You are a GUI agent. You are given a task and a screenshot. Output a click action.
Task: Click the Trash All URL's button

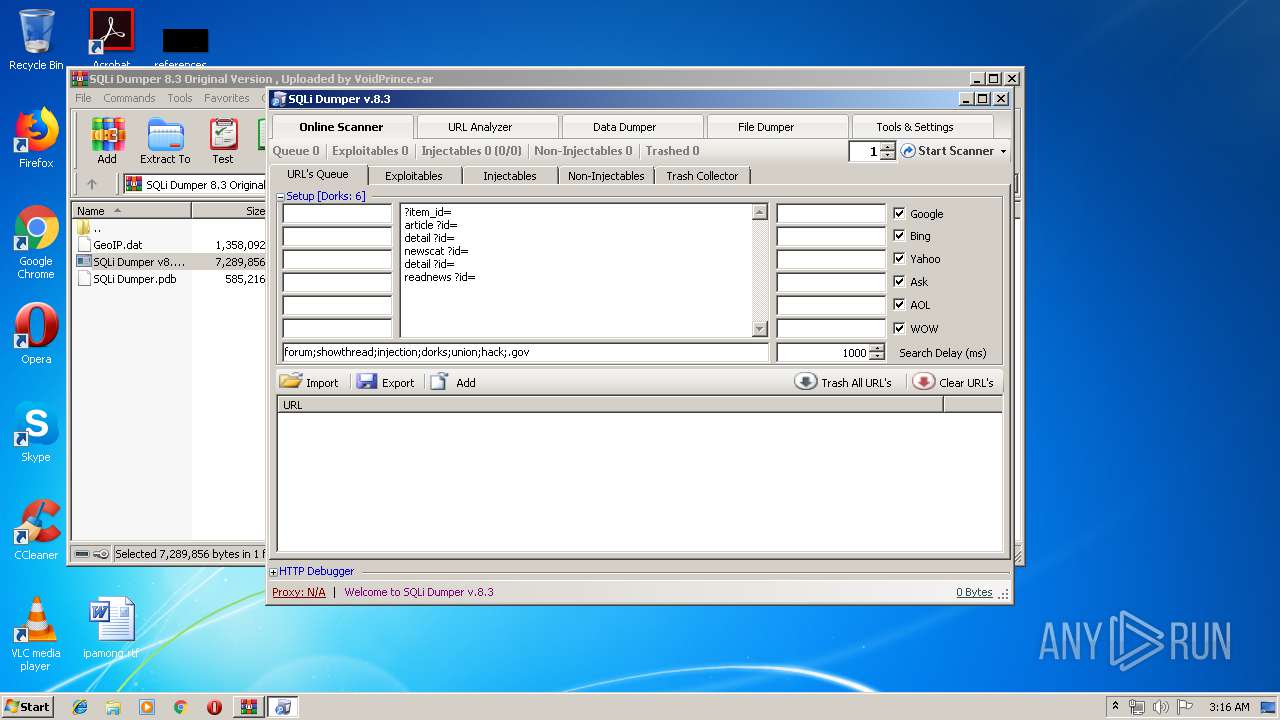(843, 382)
